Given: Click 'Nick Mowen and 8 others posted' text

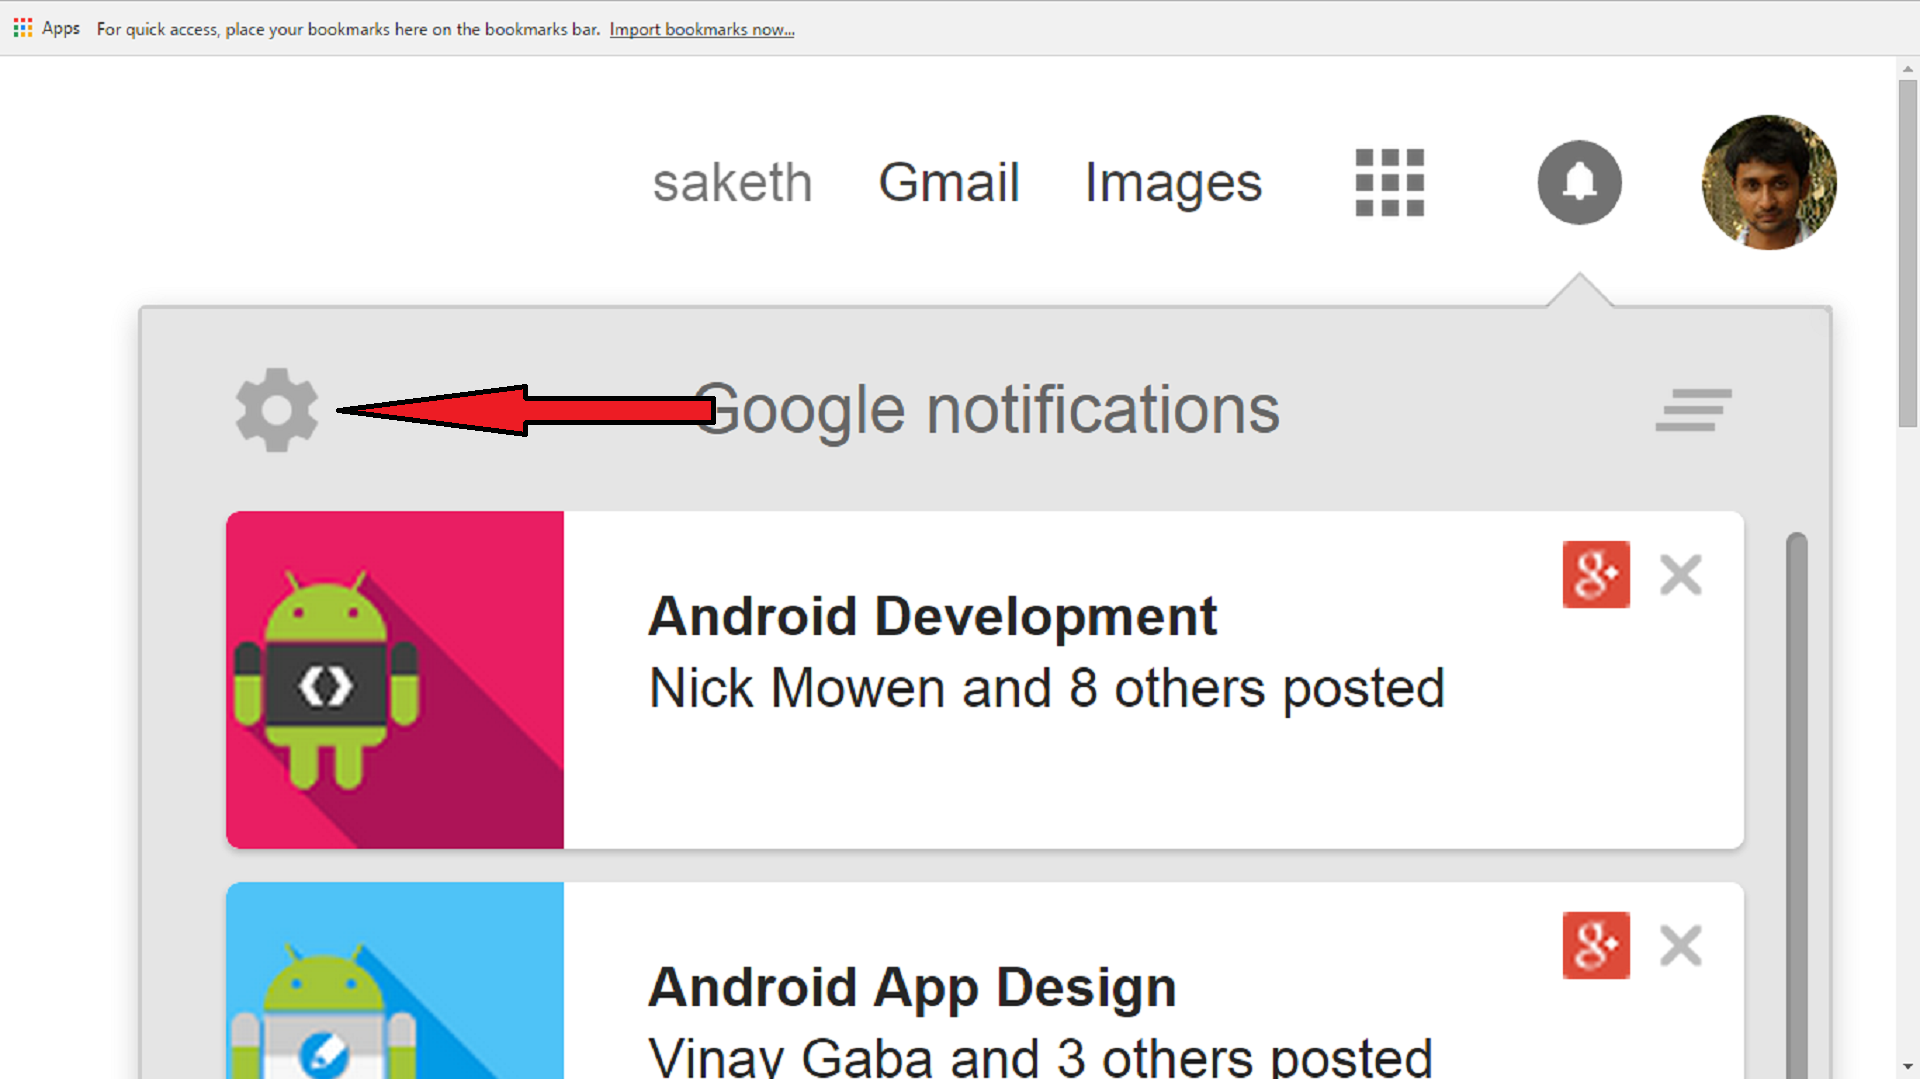Looking at the screenshot, I should coord(1047,689).
